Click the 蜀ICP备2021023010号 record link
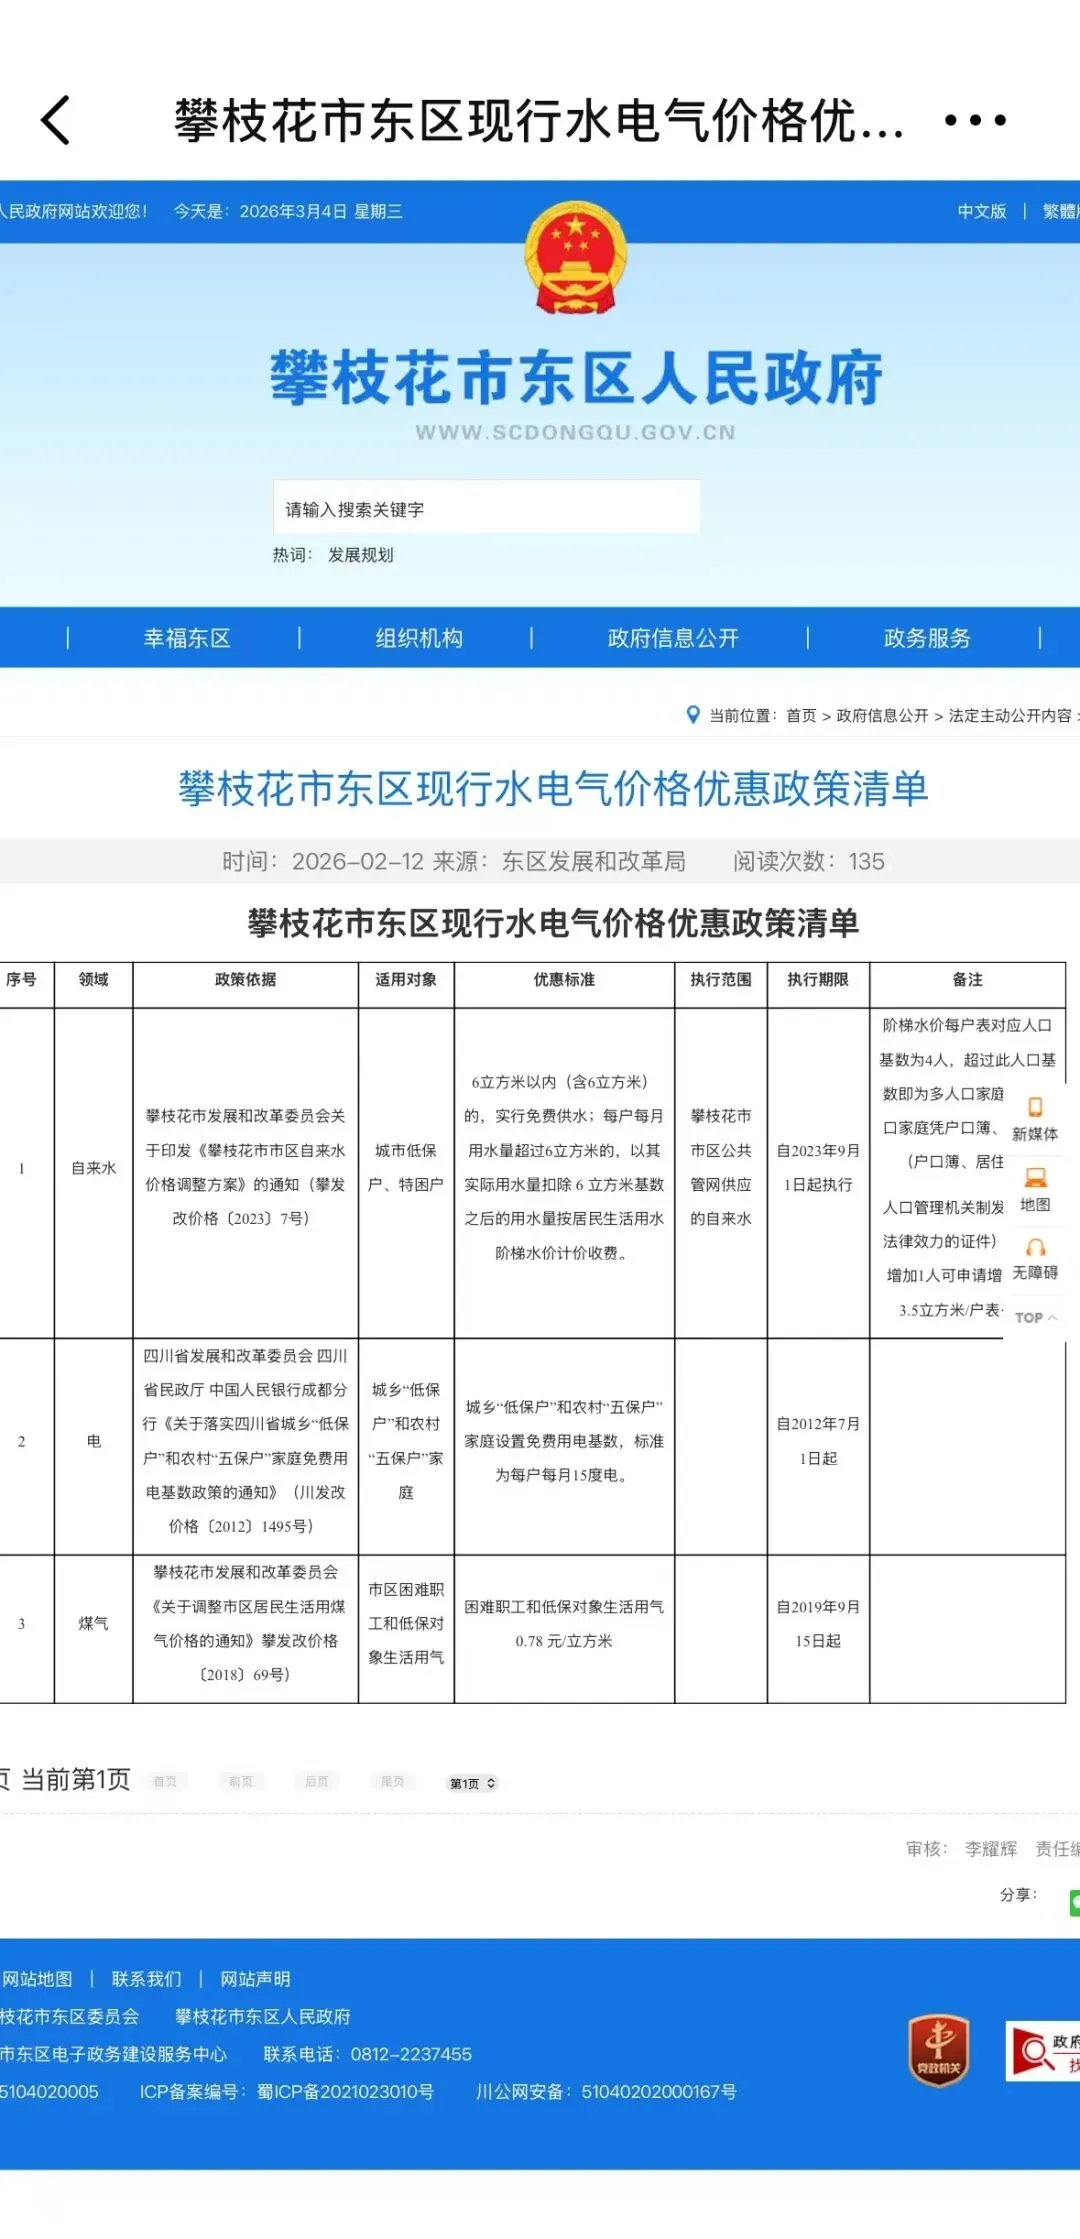1080x2239 pixels. point(345,2092)
